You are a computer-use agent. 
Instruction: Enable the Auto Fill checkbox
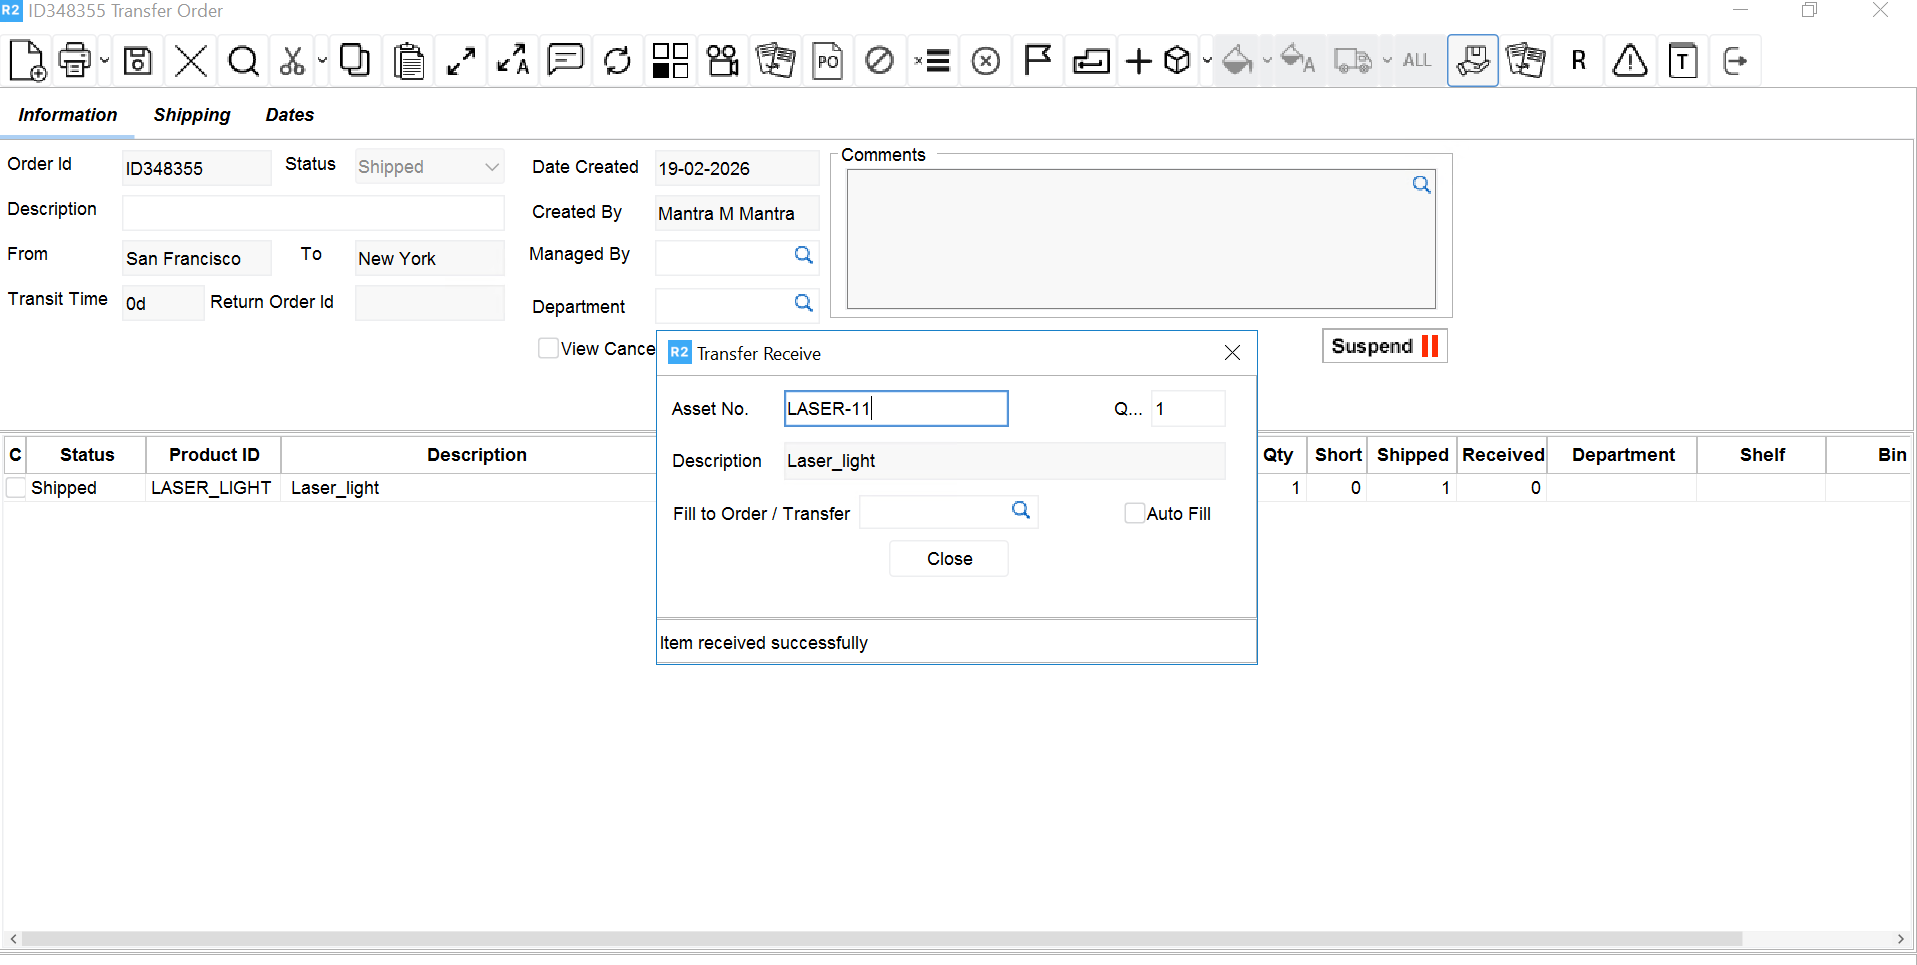1134,513
